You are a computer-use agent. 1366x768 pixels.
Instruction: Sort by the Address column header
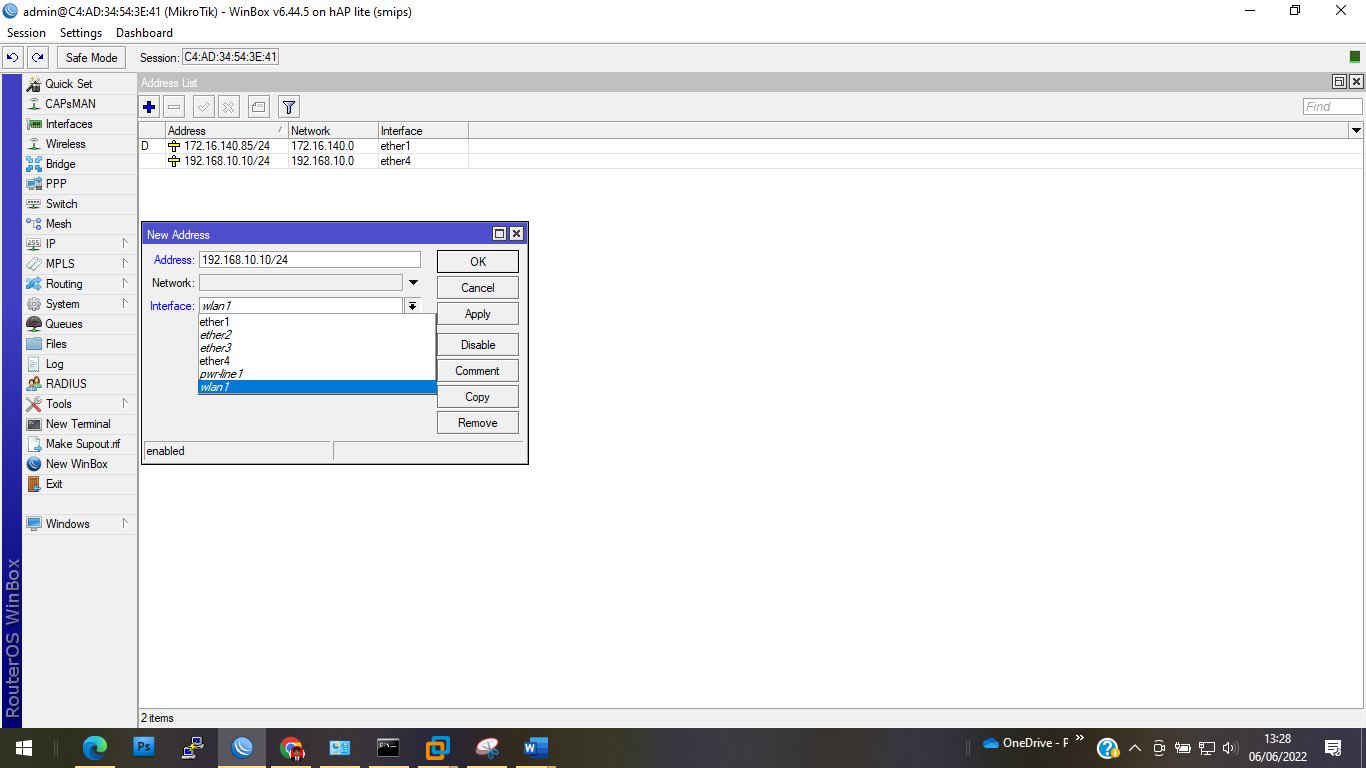(x=226, y=131)
